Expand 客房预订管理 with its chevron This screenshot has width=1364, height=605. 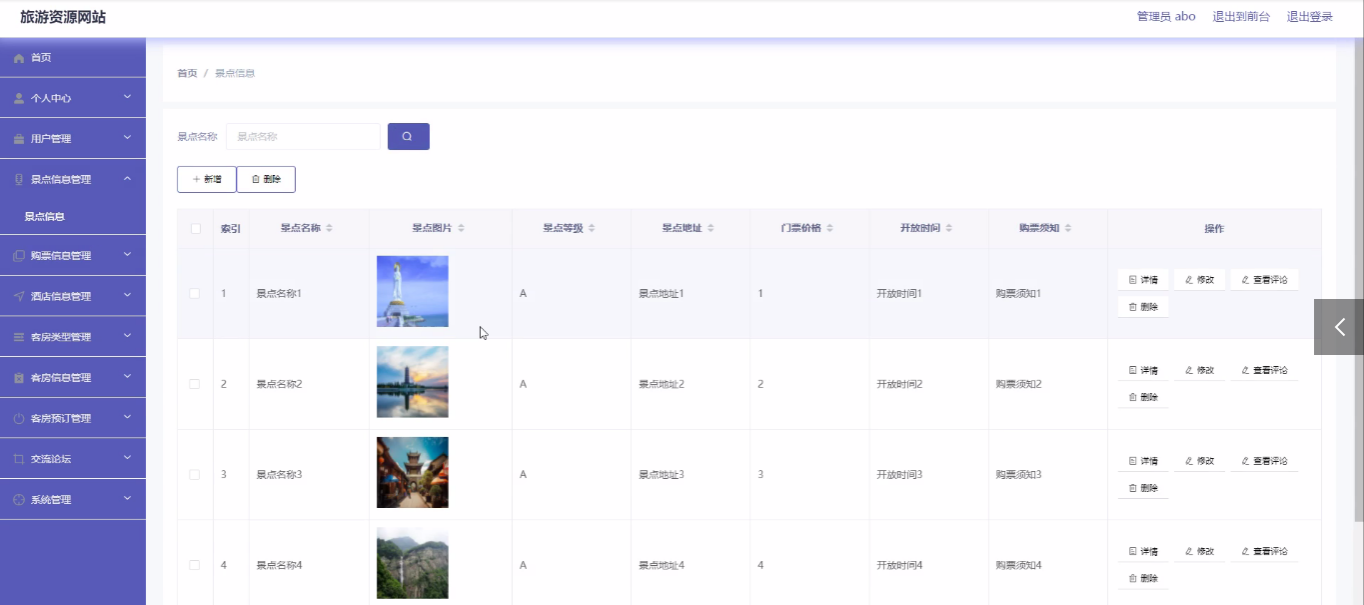tap(127, 418)
